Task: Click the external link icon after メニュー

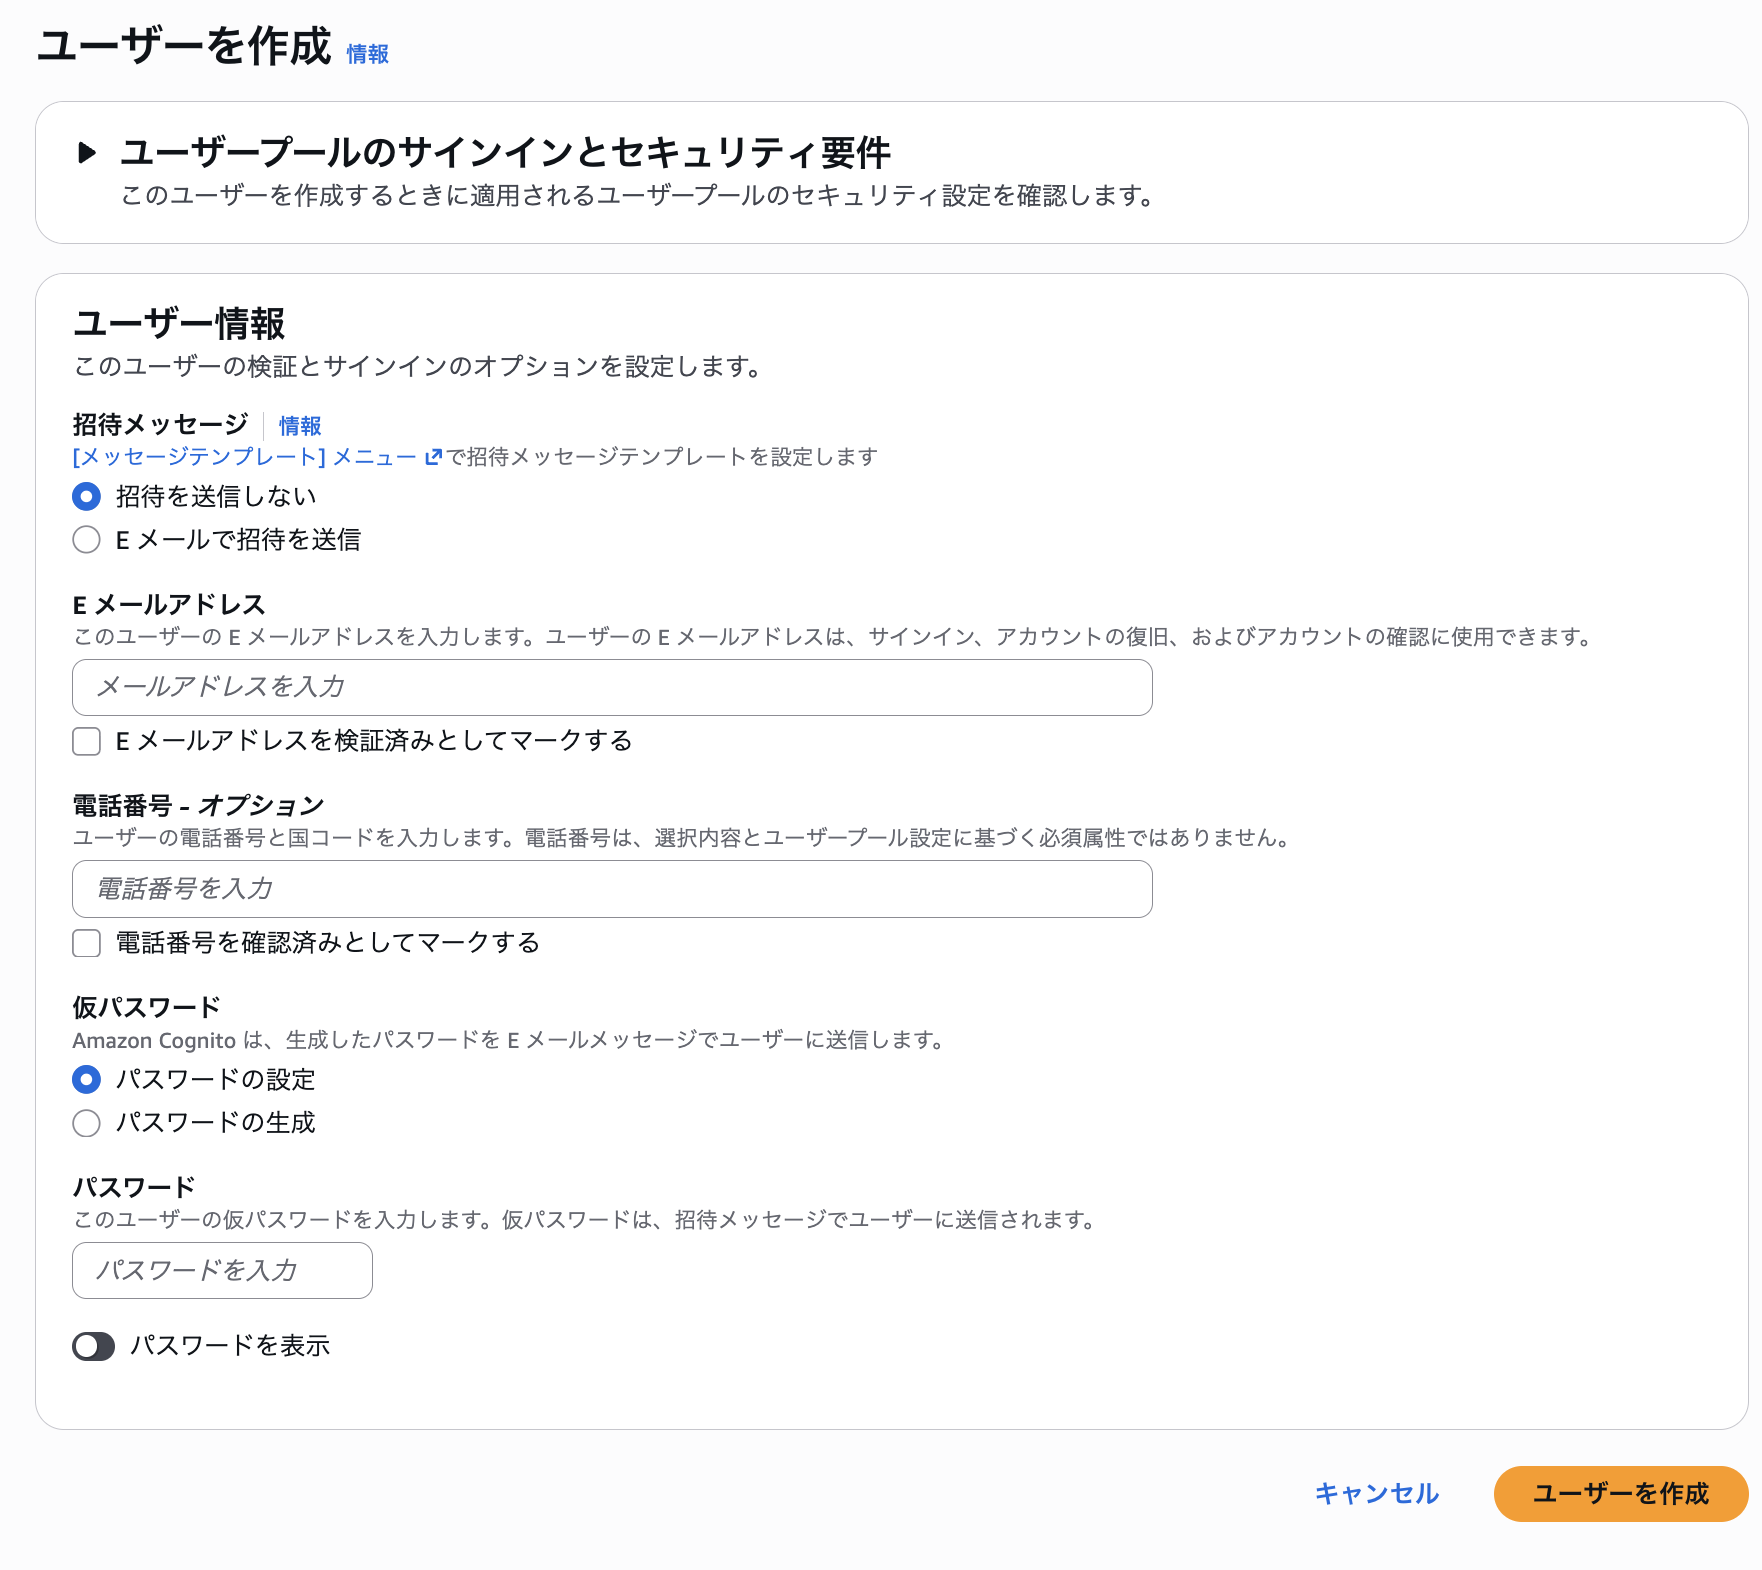Action: click(433, 457)
